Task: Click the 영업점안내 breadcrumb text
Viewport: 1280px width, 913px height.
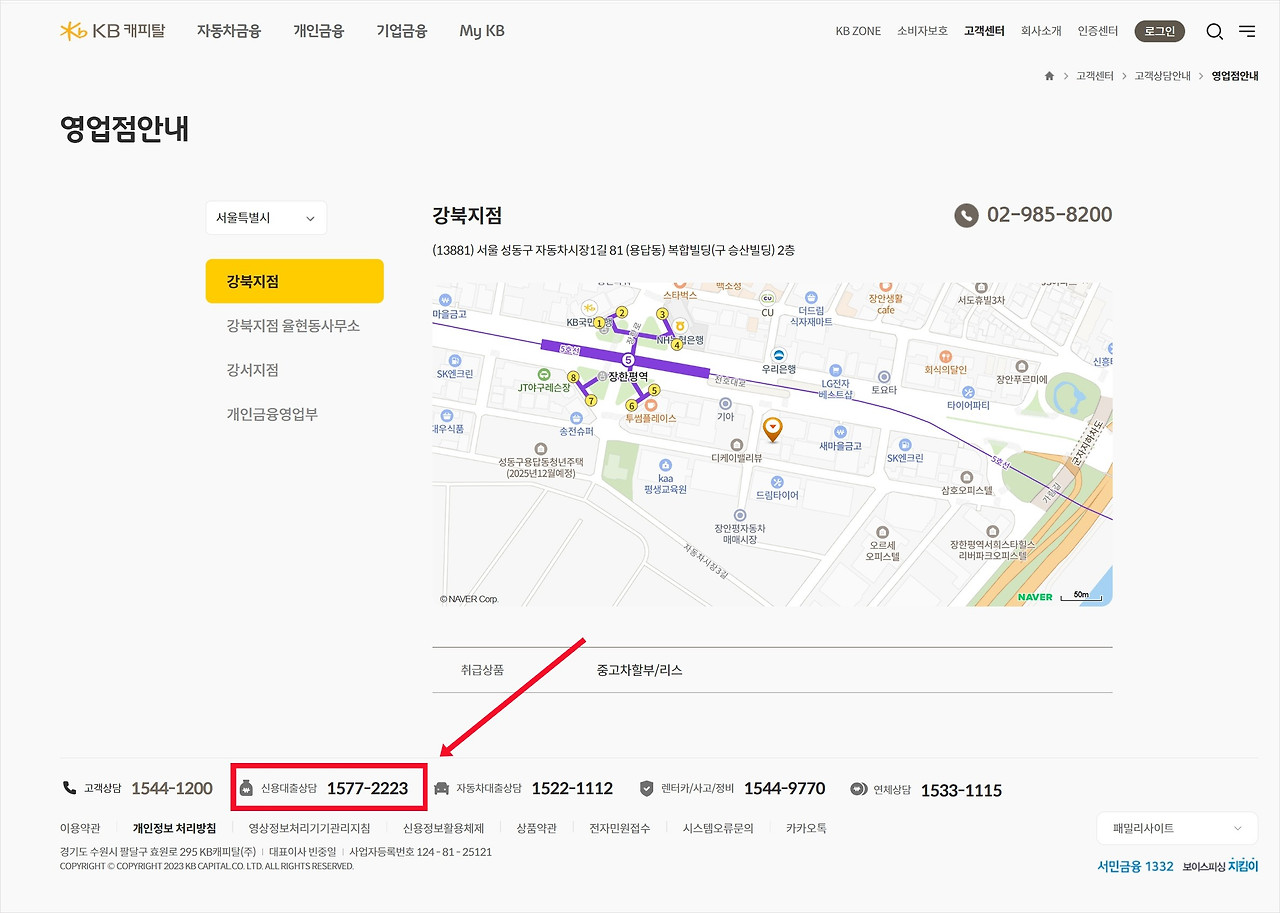Action: [x=1235, y=76]
